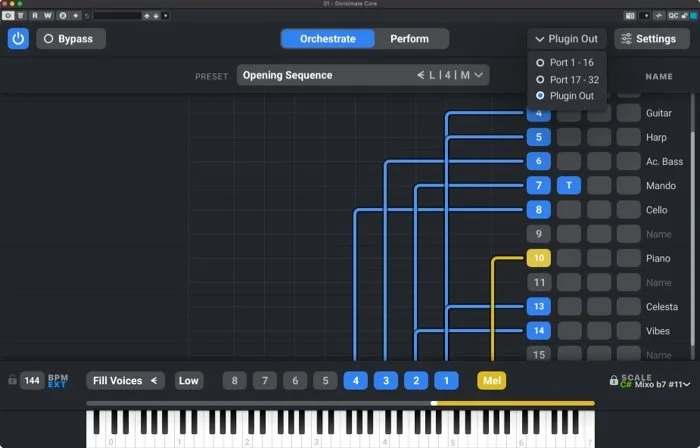Select voice 7 button
The image size is (700, 448).
tap(265, 381)
